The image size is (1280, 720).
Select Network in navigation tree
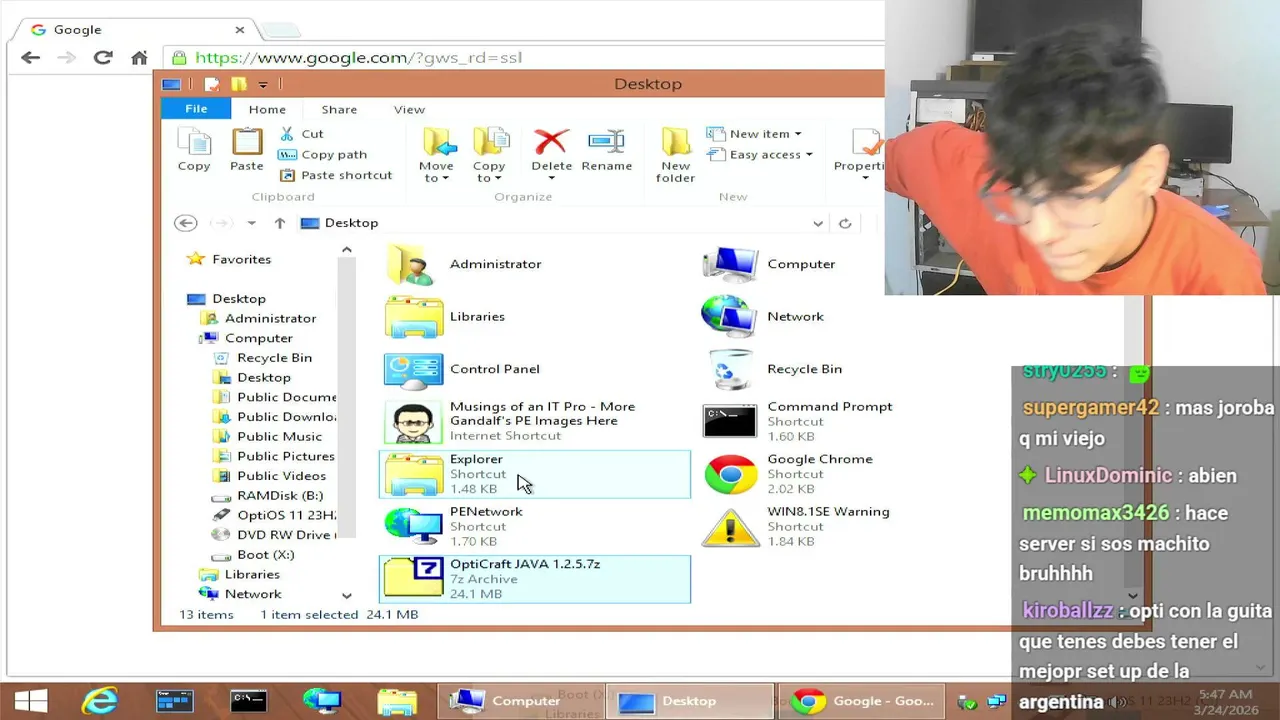point(253,593)
